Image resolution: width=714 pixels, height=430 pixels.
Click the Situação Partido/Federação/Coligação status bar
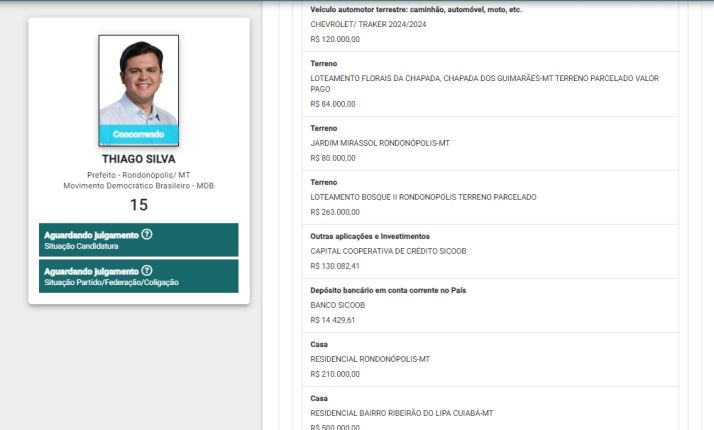point(138,276)
